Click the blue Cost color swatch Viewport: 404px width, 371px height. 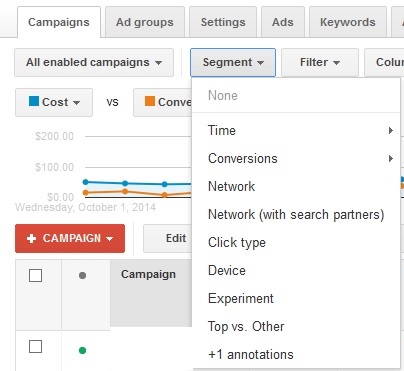[34, 101]
